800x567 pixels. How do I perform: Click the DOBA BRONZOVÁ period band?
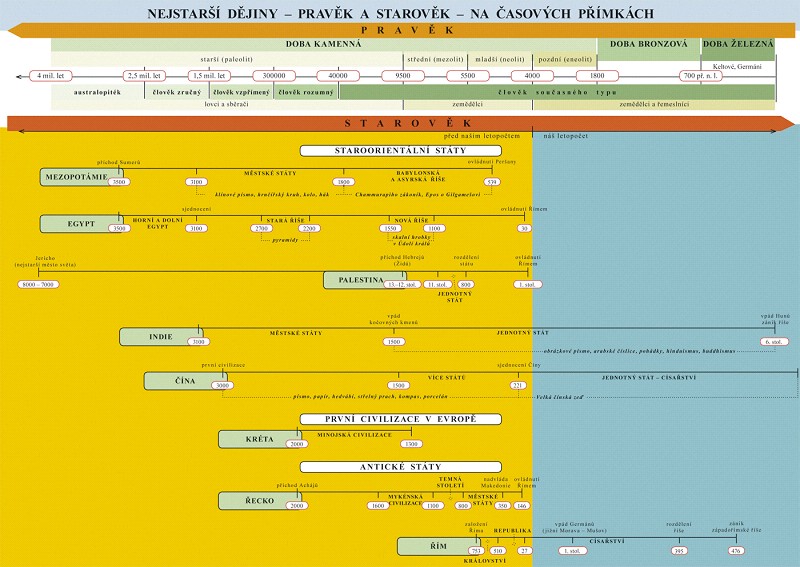648,49
